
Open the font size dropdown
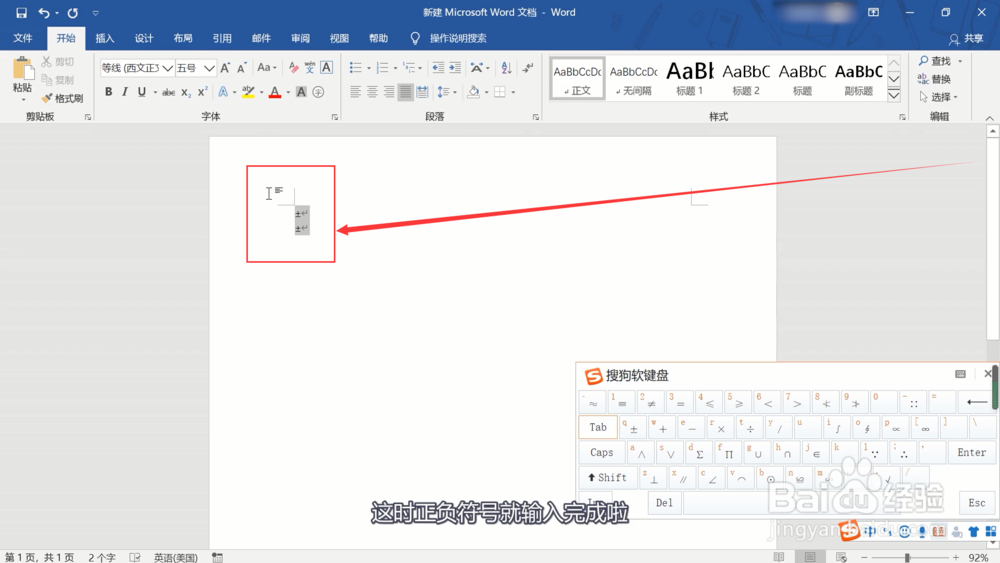coord(209,68)
